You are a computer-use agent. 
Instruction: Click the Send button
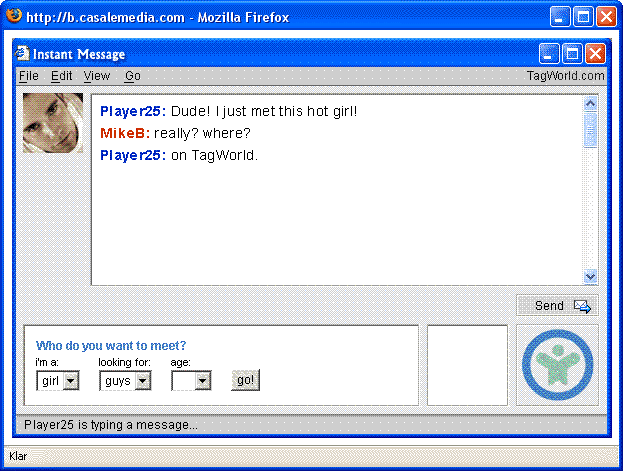click(x=557, y=305)
